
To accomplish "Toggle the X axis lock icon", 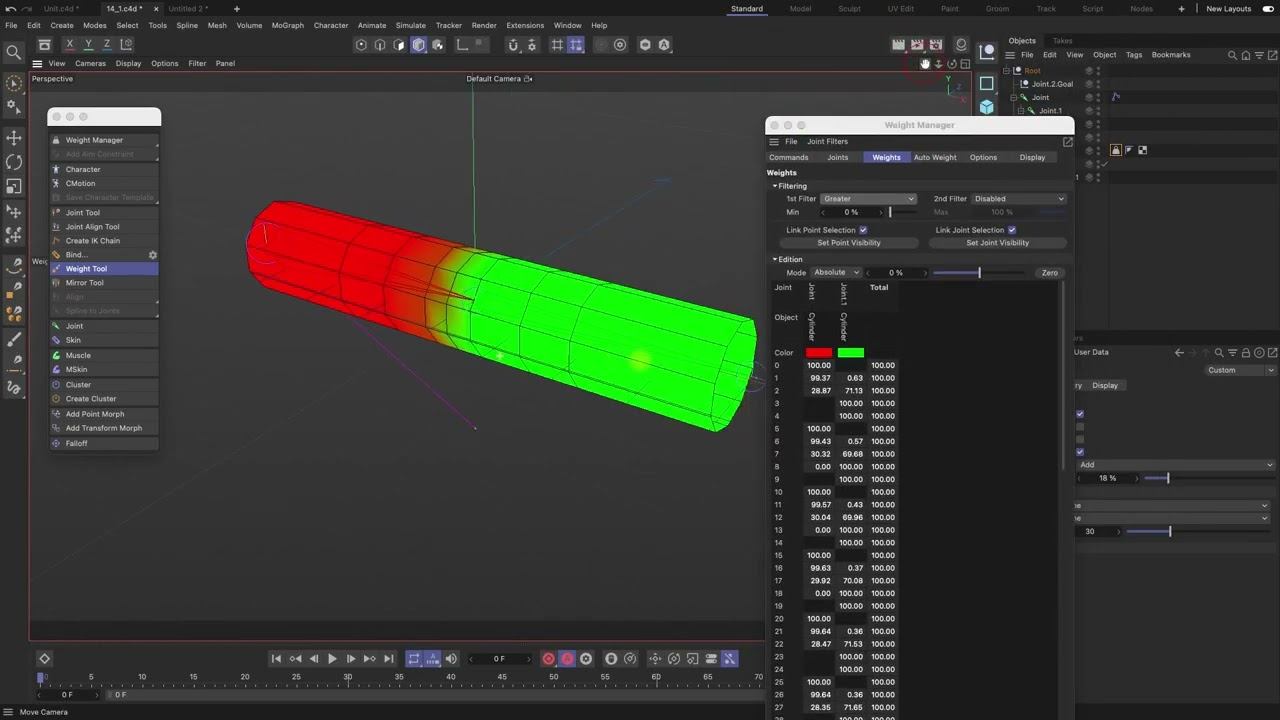I will click(69, 45).
